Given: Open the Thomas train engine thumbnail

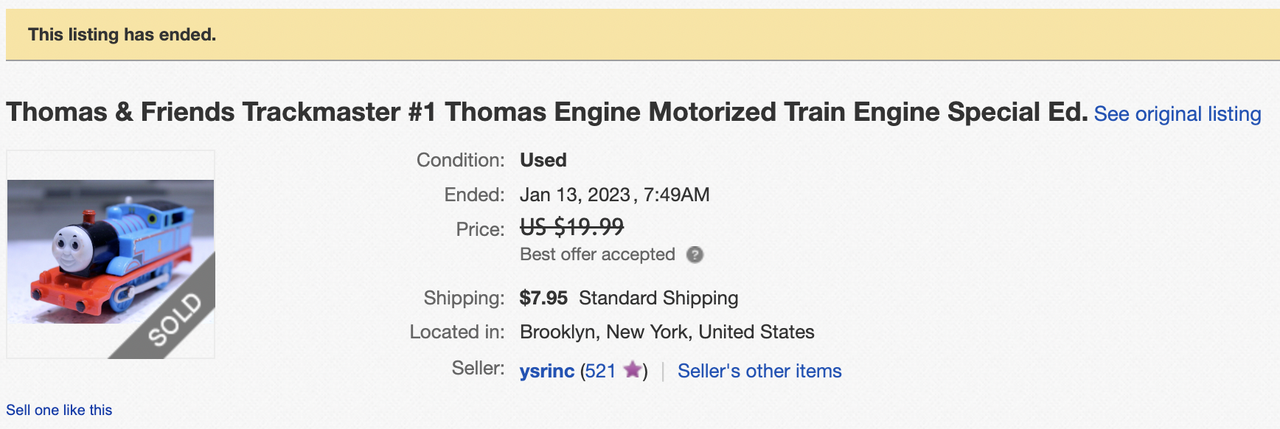Looking at the screenshot, I should coord(111,254).
